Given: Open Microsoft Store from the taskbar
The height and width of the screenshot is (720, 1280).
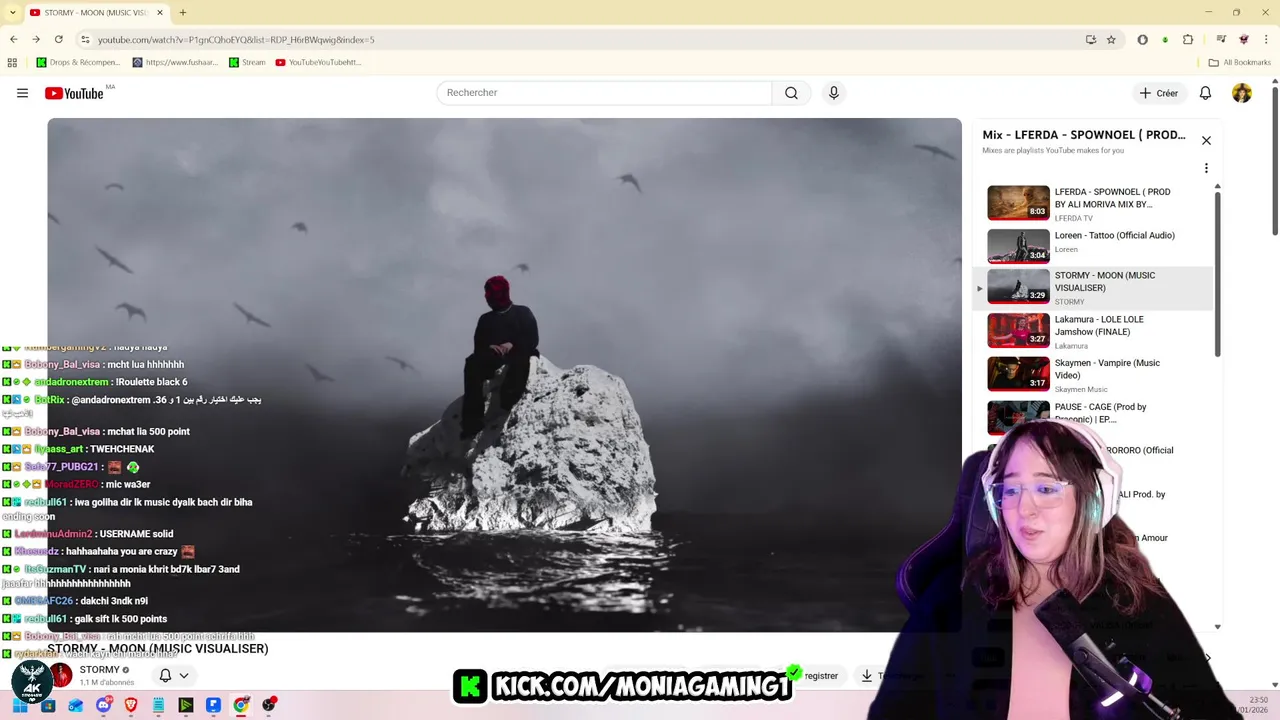Looking at the screenshot, I should [48, 705].
